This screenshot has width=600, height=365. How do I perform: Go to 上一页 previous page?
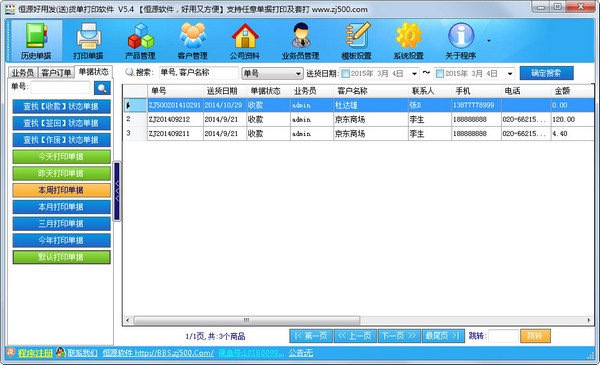click(x=355, y=336)
